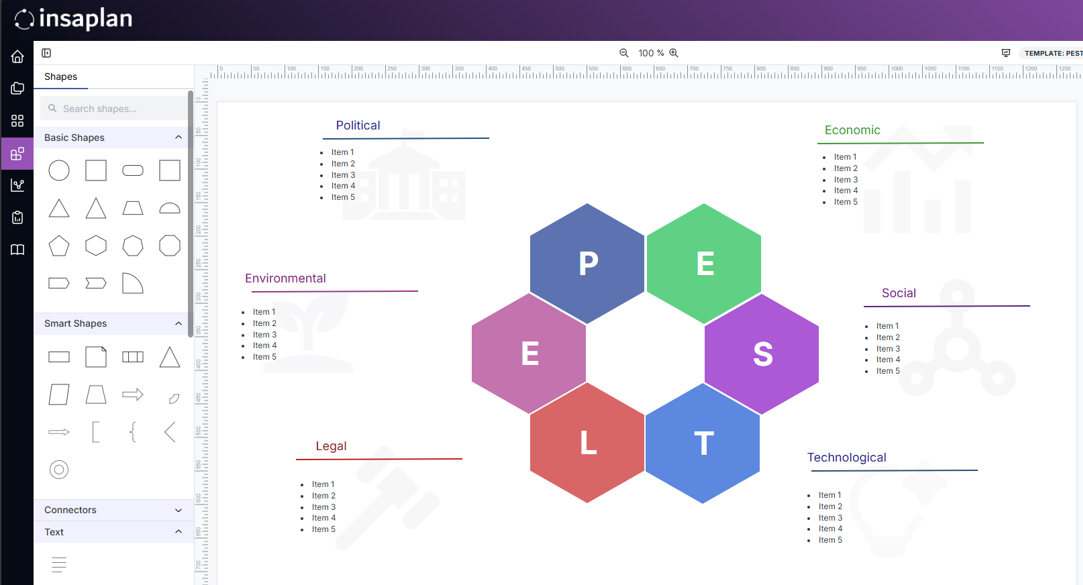Click the shapes panel vertical scrollbar

[190, 214]
